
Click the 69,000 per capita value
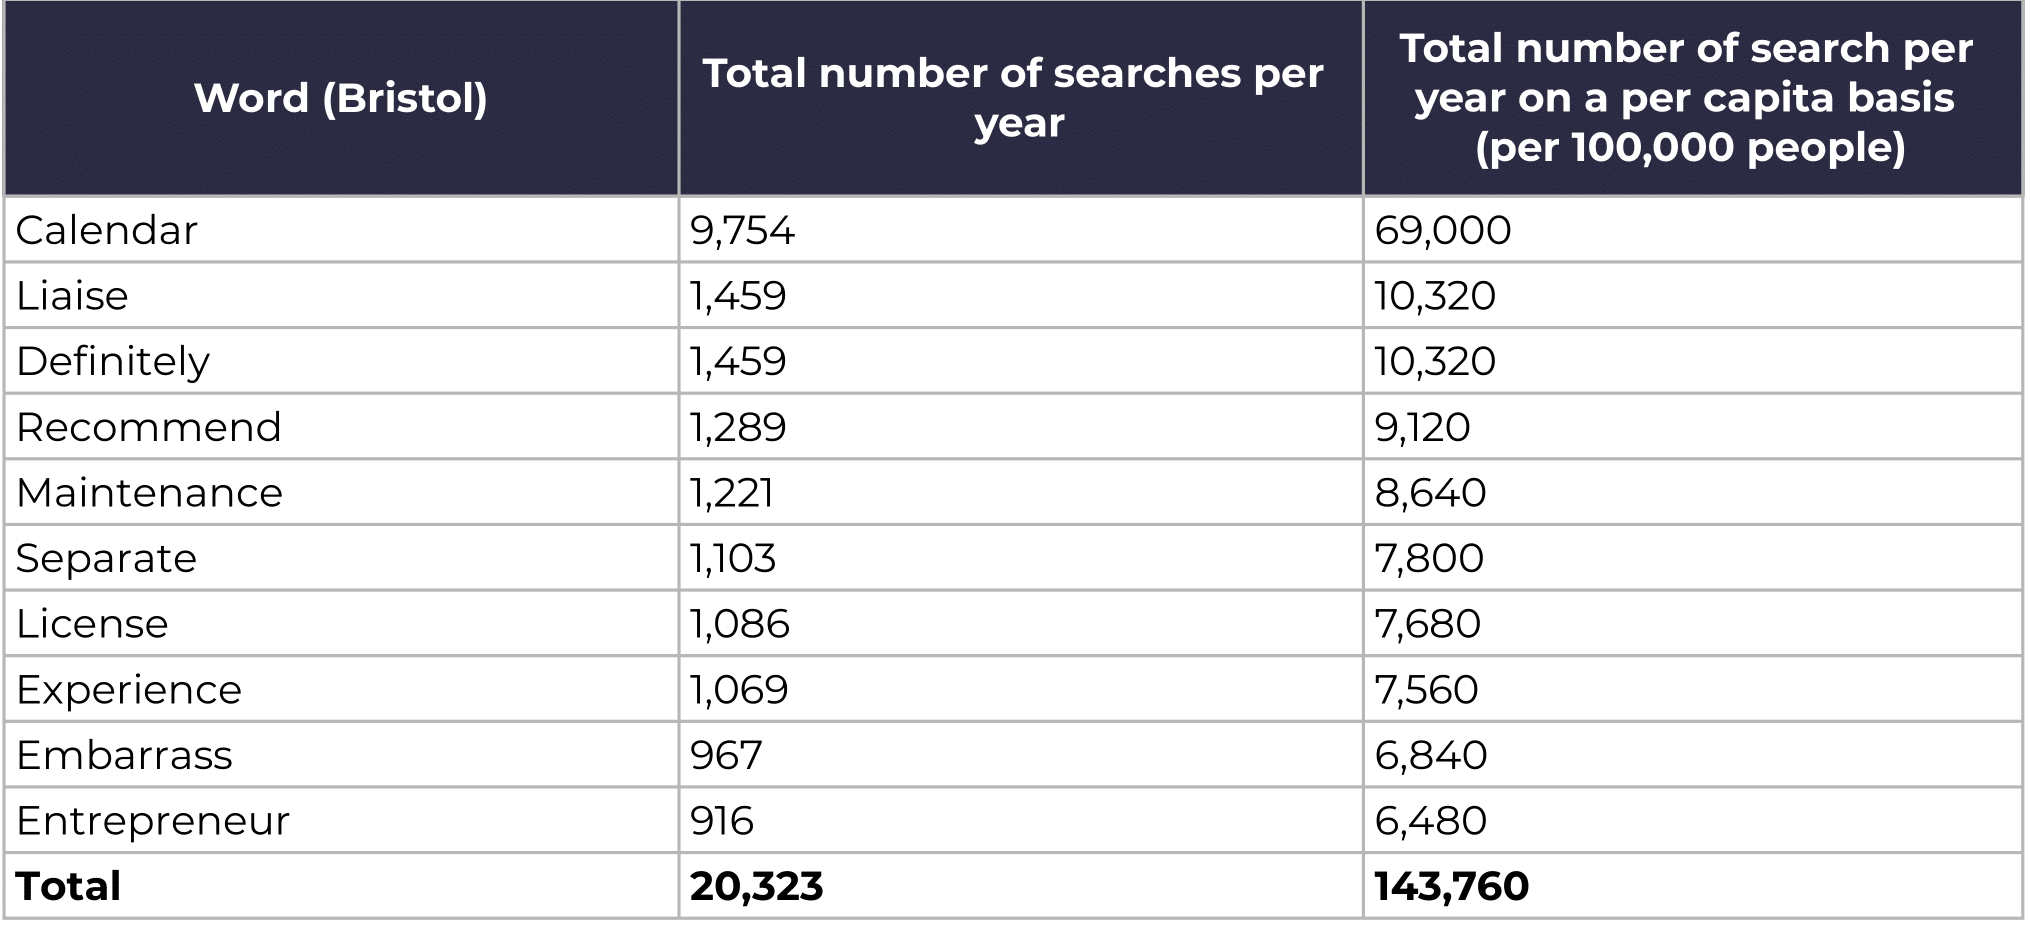(1443, 230)
